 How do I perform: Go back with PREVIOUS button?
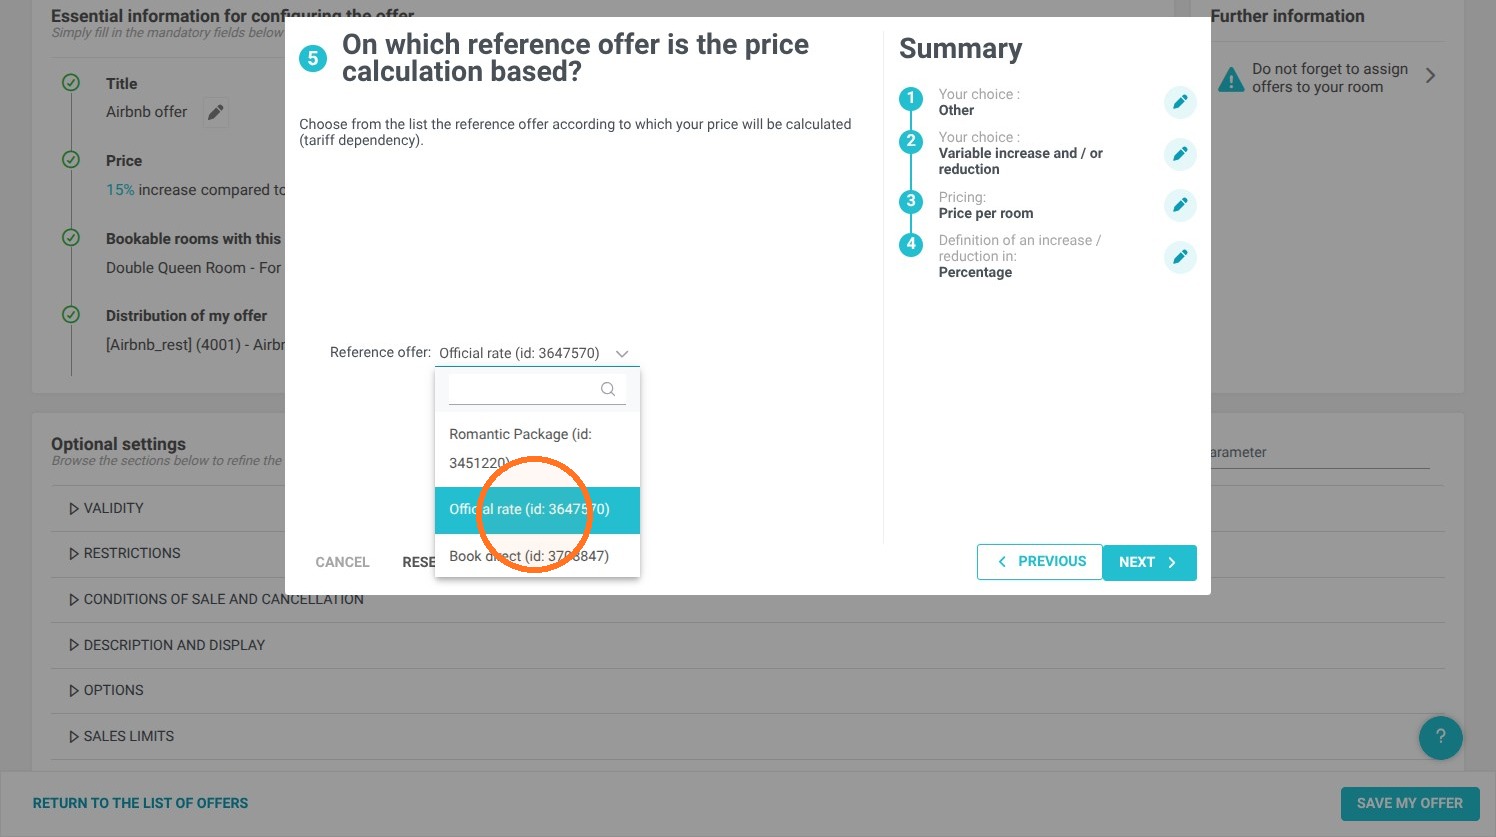tap(1040, 562)
